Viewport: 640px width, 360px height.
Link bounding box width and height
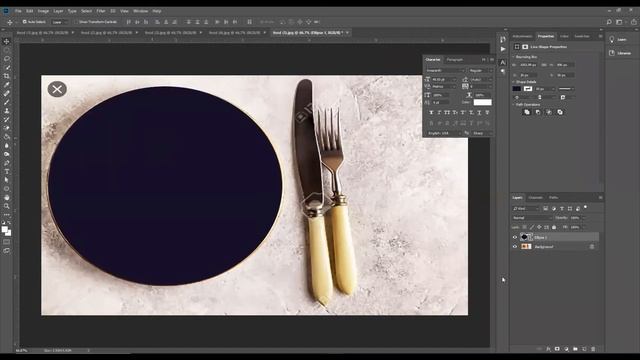pos(544,65)
